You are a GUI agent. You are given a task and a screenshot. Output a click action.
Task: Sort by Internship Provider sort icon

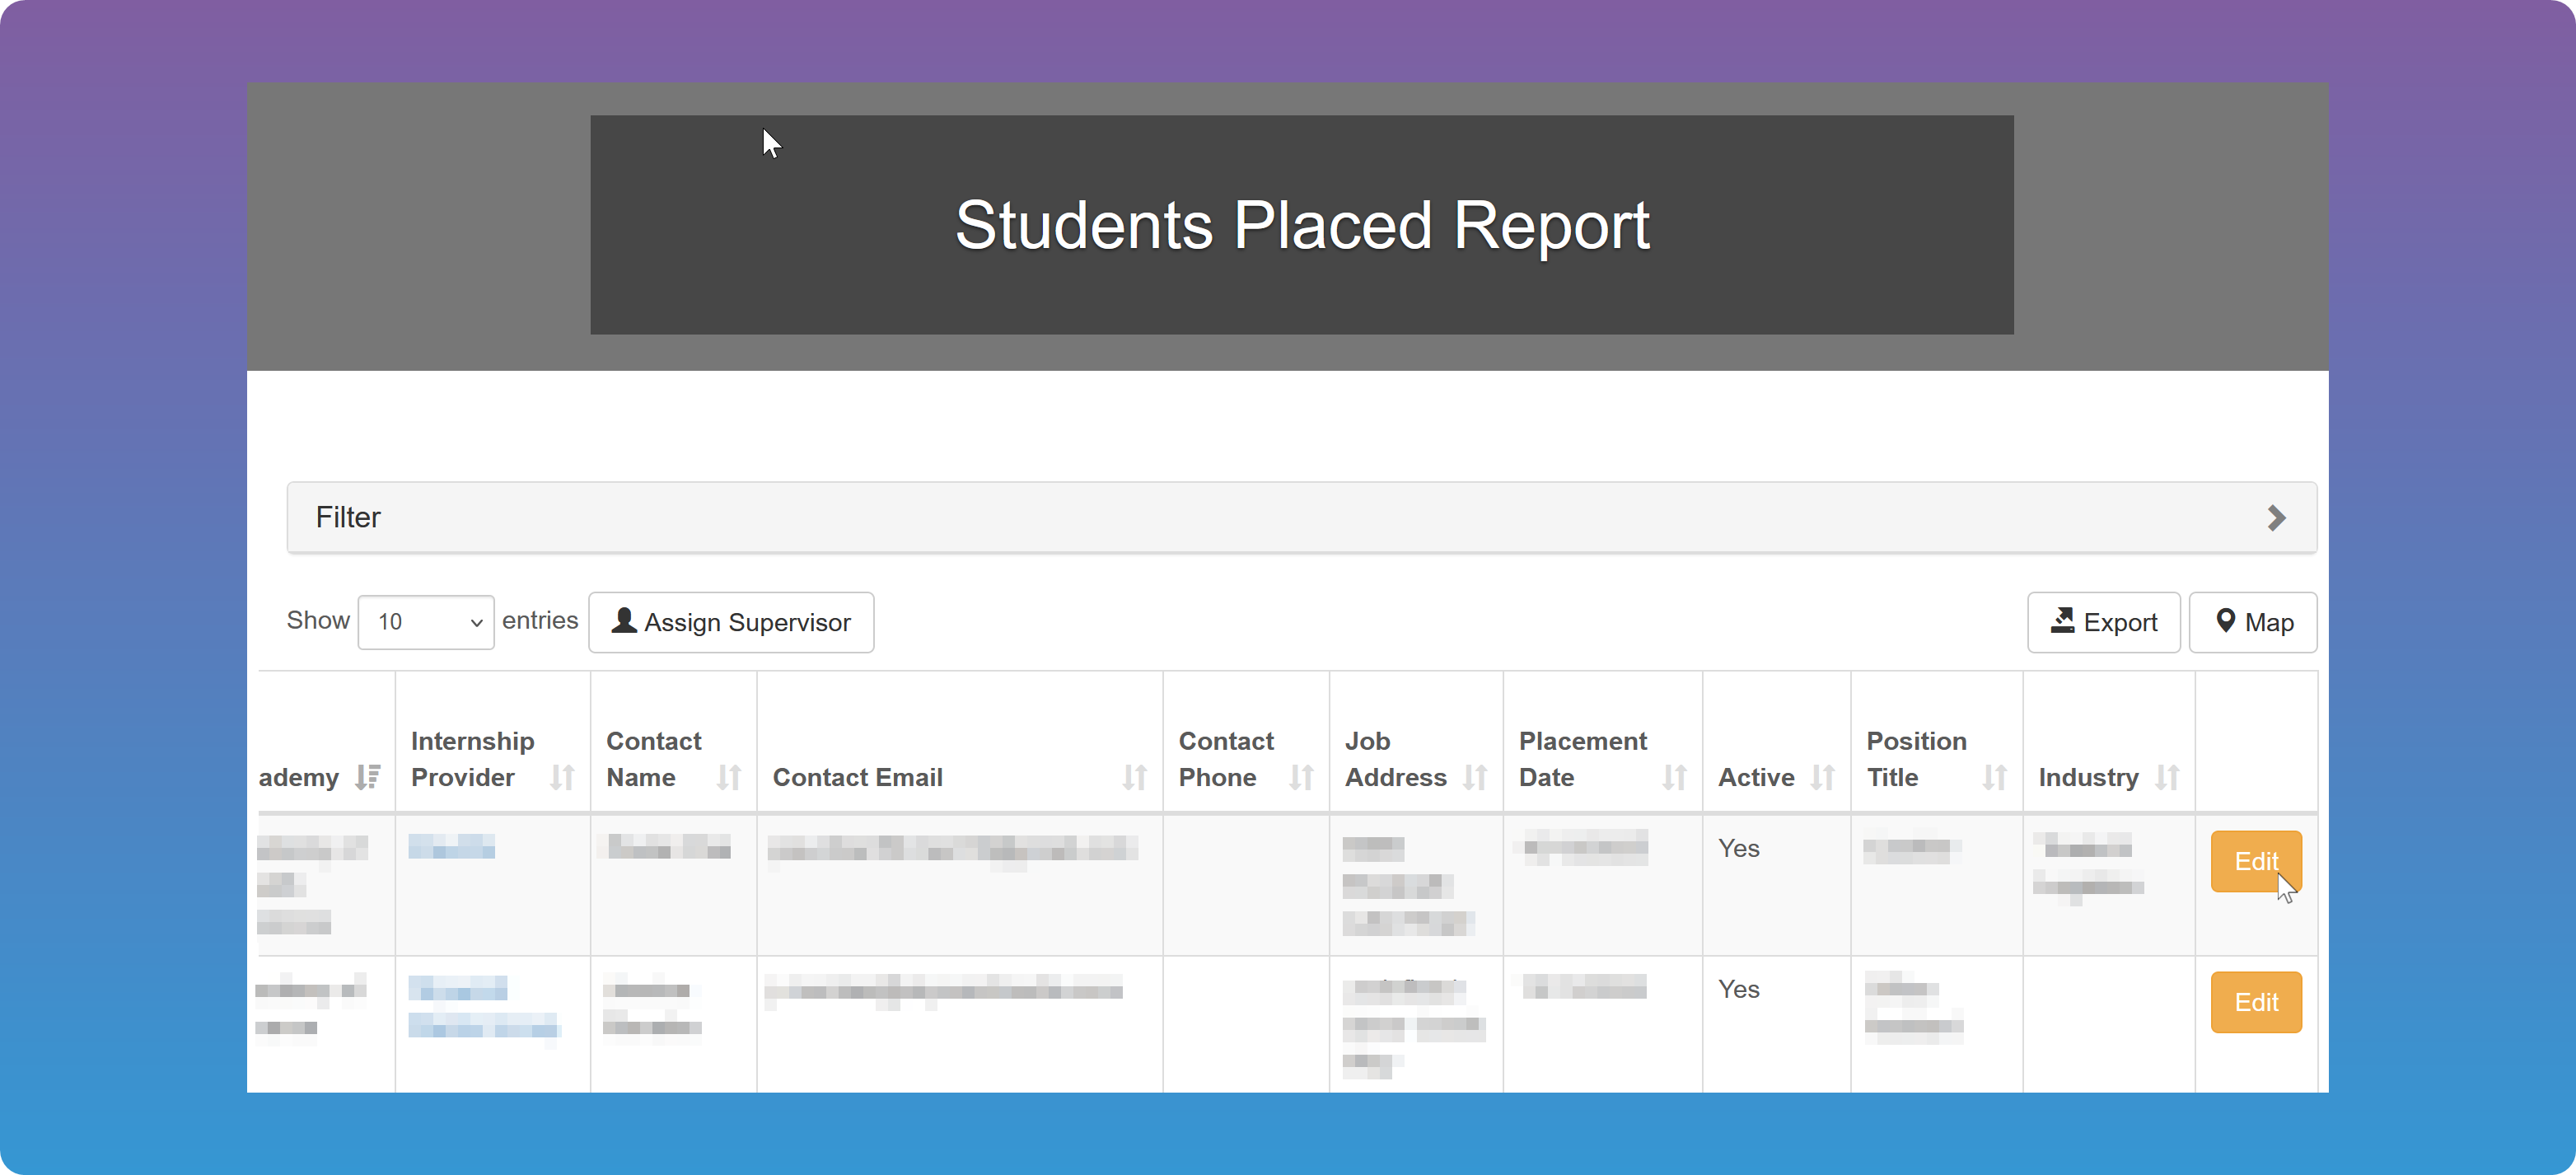(562, 777)
